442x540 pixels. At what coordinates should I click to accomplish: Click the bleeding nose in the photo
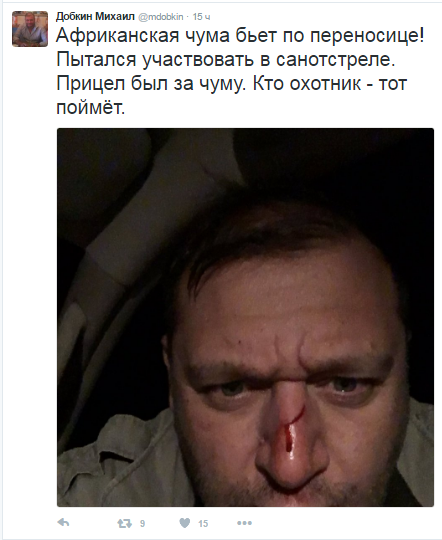(290, 443)
